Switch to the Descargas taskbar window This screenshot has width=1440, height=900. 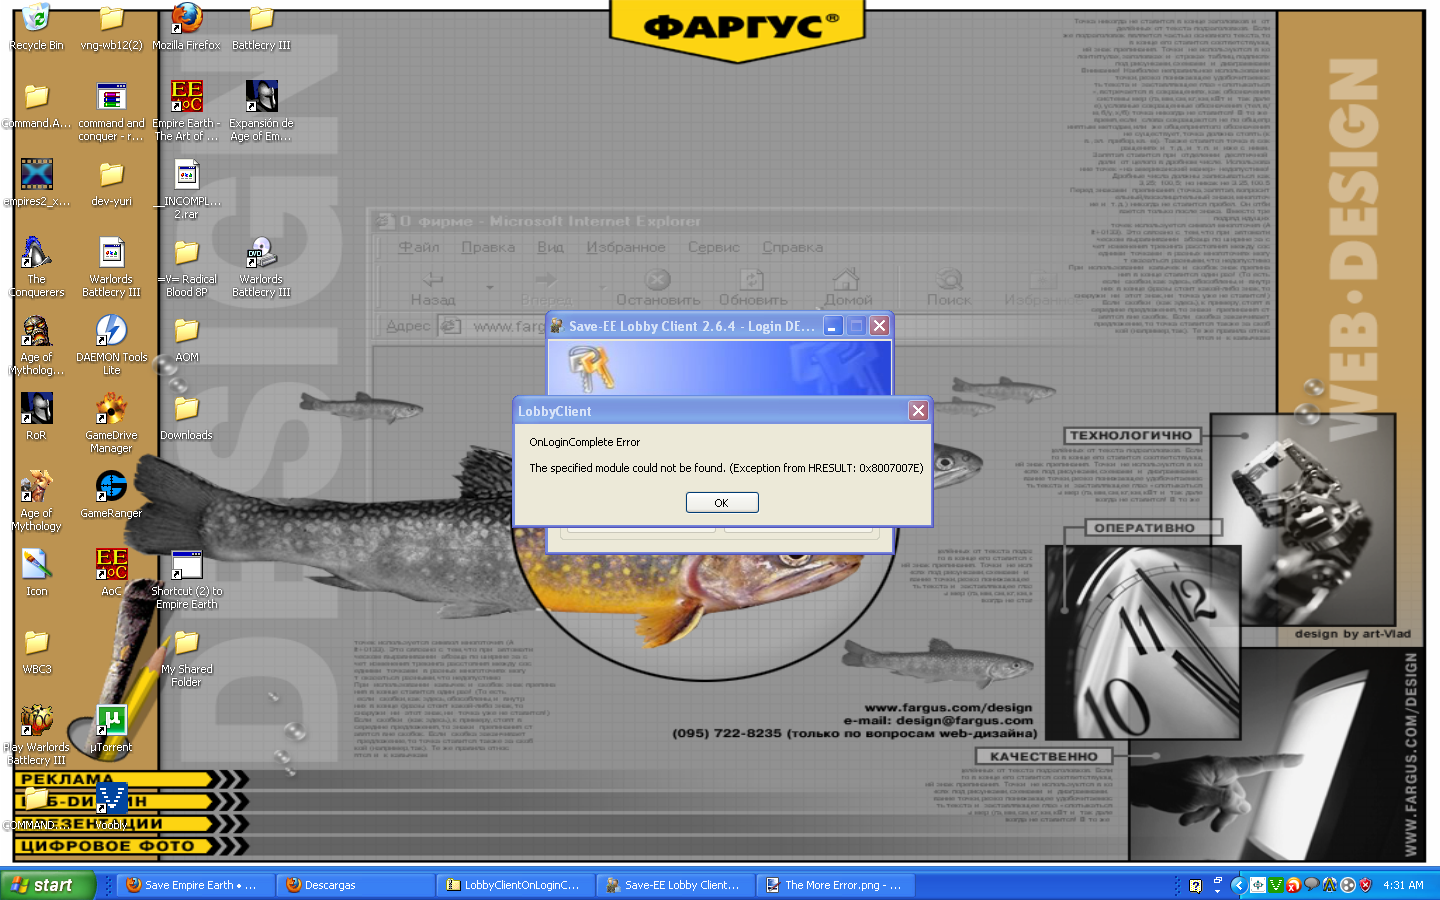[x=355, y=885]
